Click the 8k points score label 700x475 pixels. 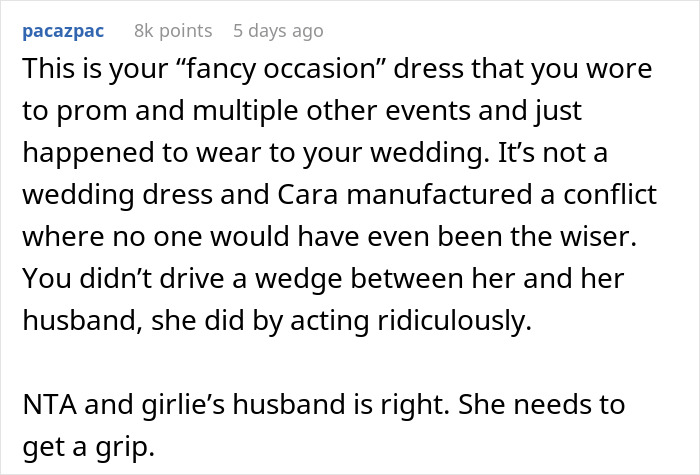173,31
